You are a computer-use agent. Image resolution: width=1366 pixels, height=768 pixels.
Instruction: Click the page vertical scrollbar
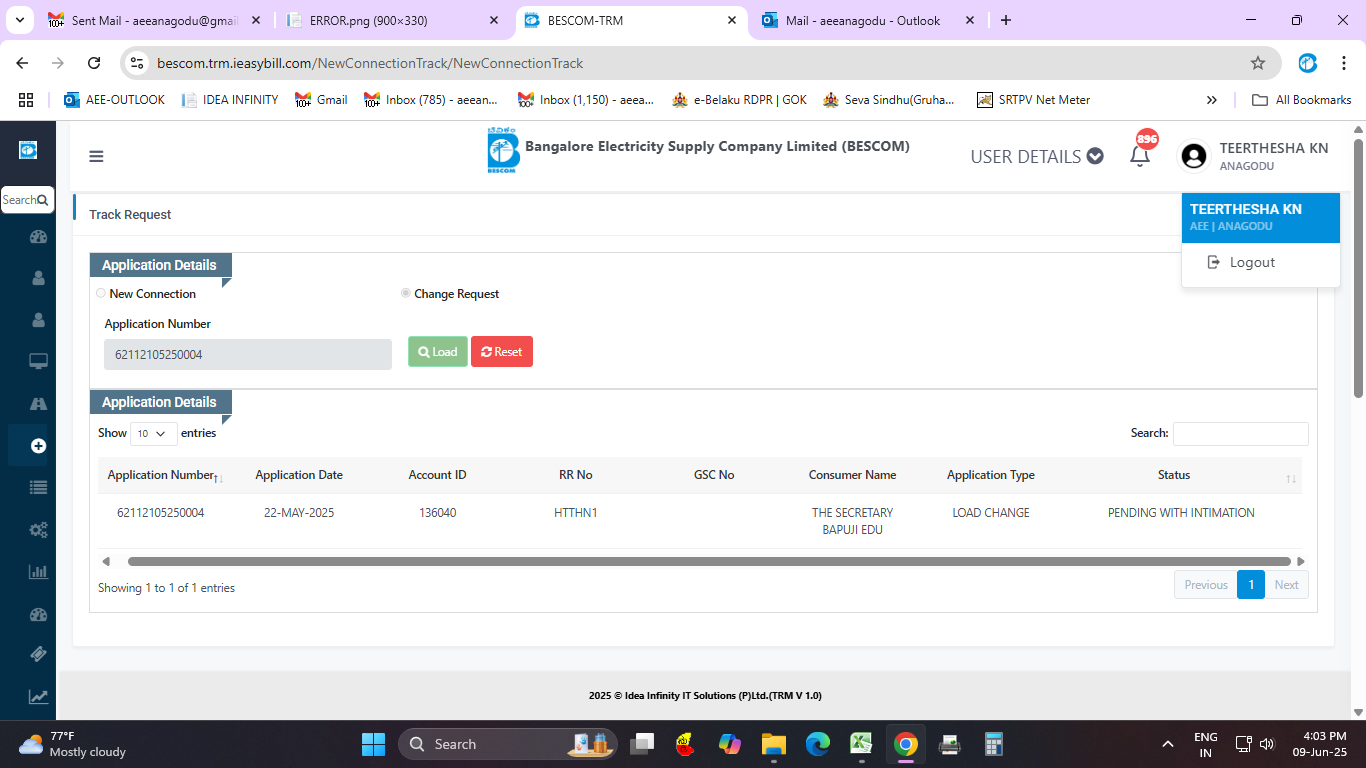point(1358,268)
